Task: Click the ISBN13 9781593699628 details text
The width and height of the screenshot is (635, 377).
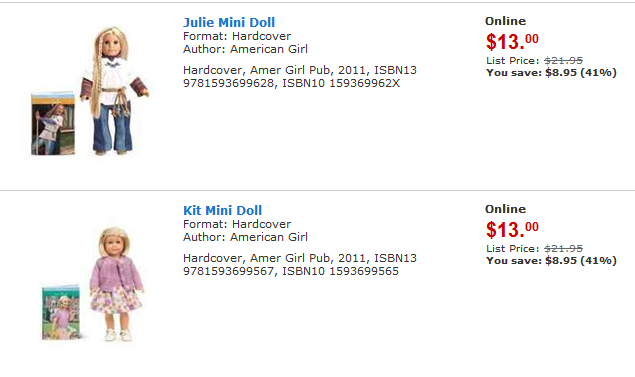Action: [x=300, y=77]
